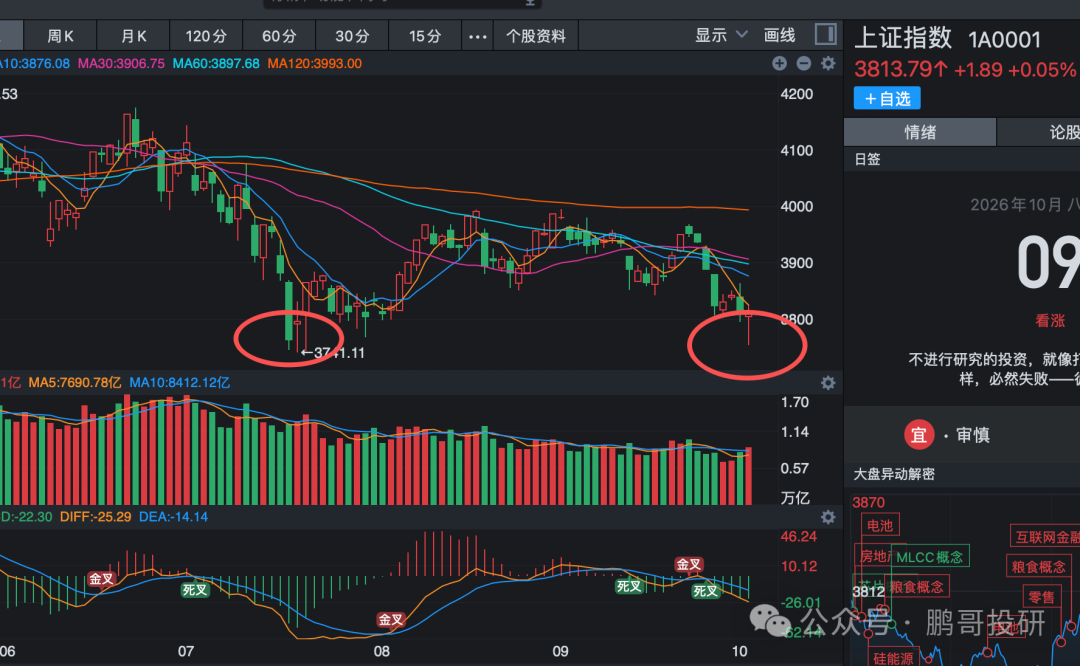Zoom in the K-line chart with plus icon
The width and height of the screenshot is (1080, 666).
click(x=779, y=63)
